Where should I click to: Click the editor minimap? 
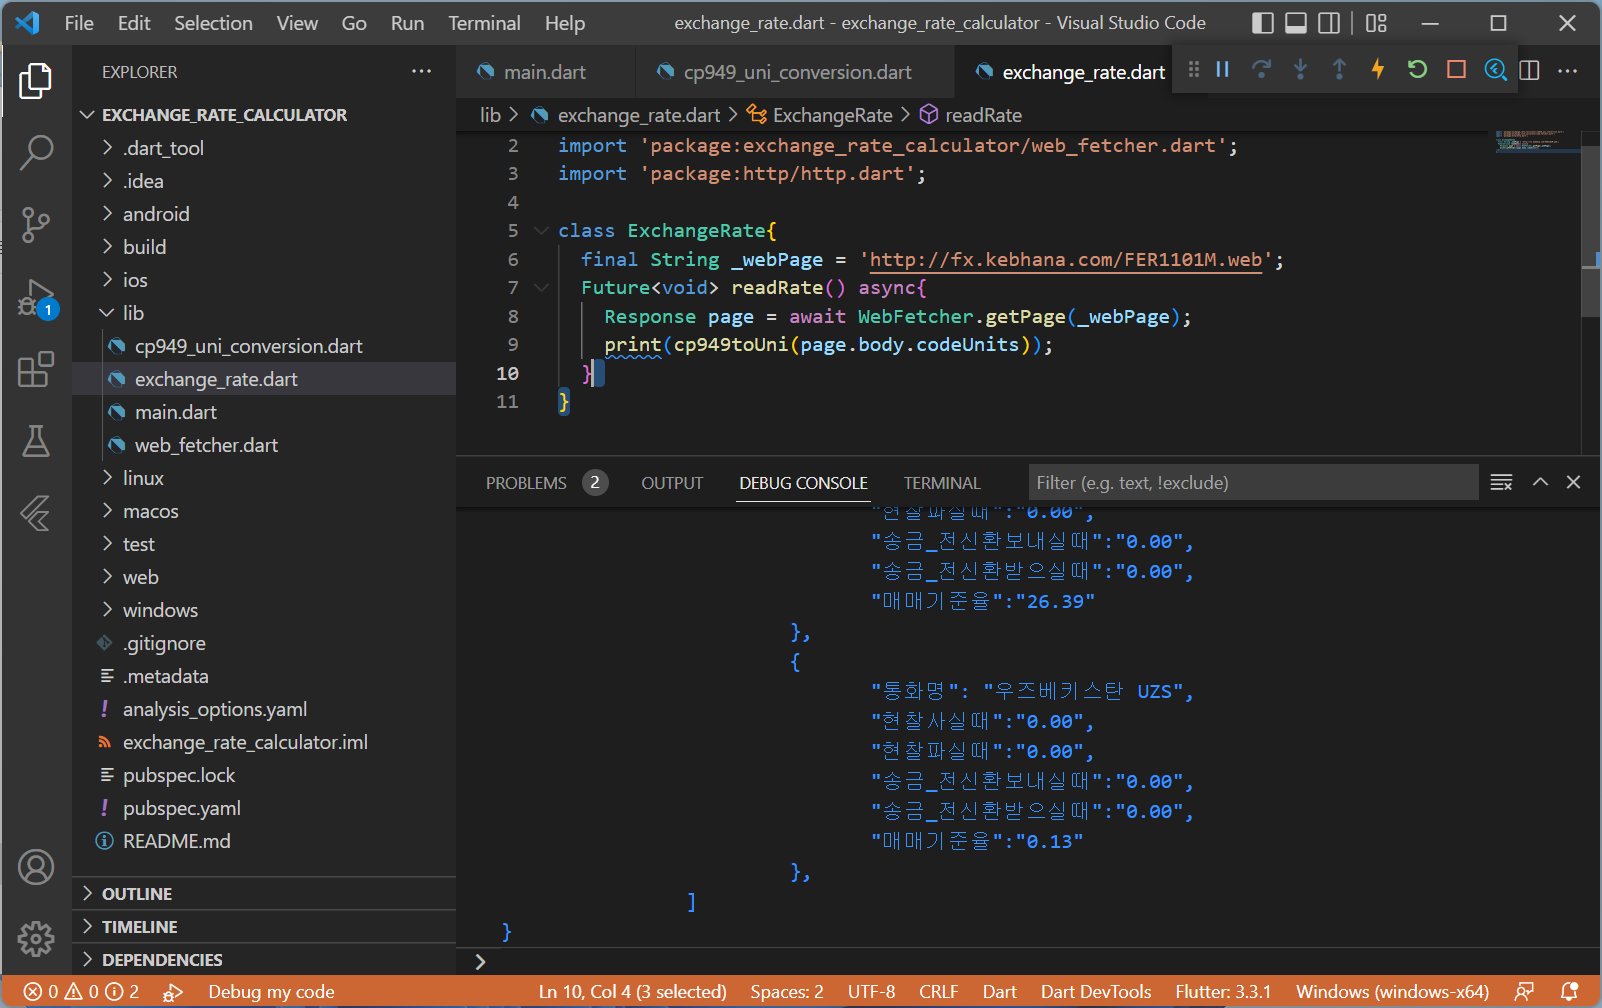click(1538, 143)
